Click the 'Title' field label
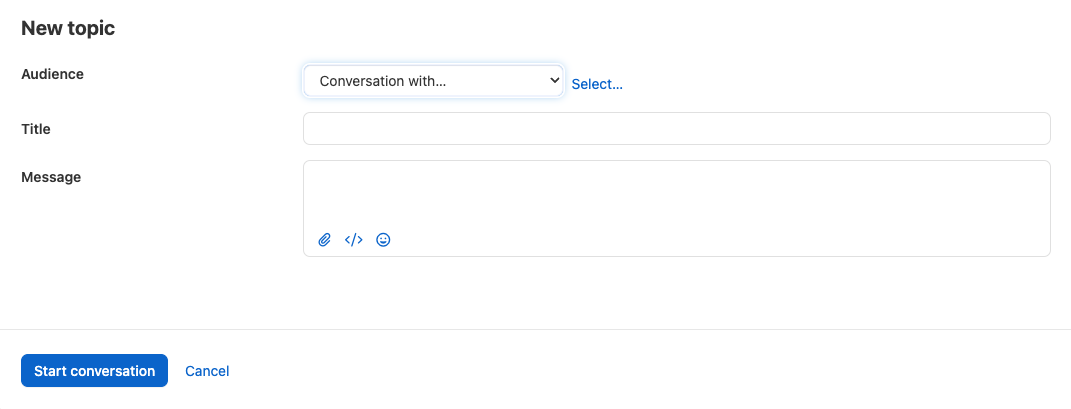1071x409 pixels. coord(36,128)
